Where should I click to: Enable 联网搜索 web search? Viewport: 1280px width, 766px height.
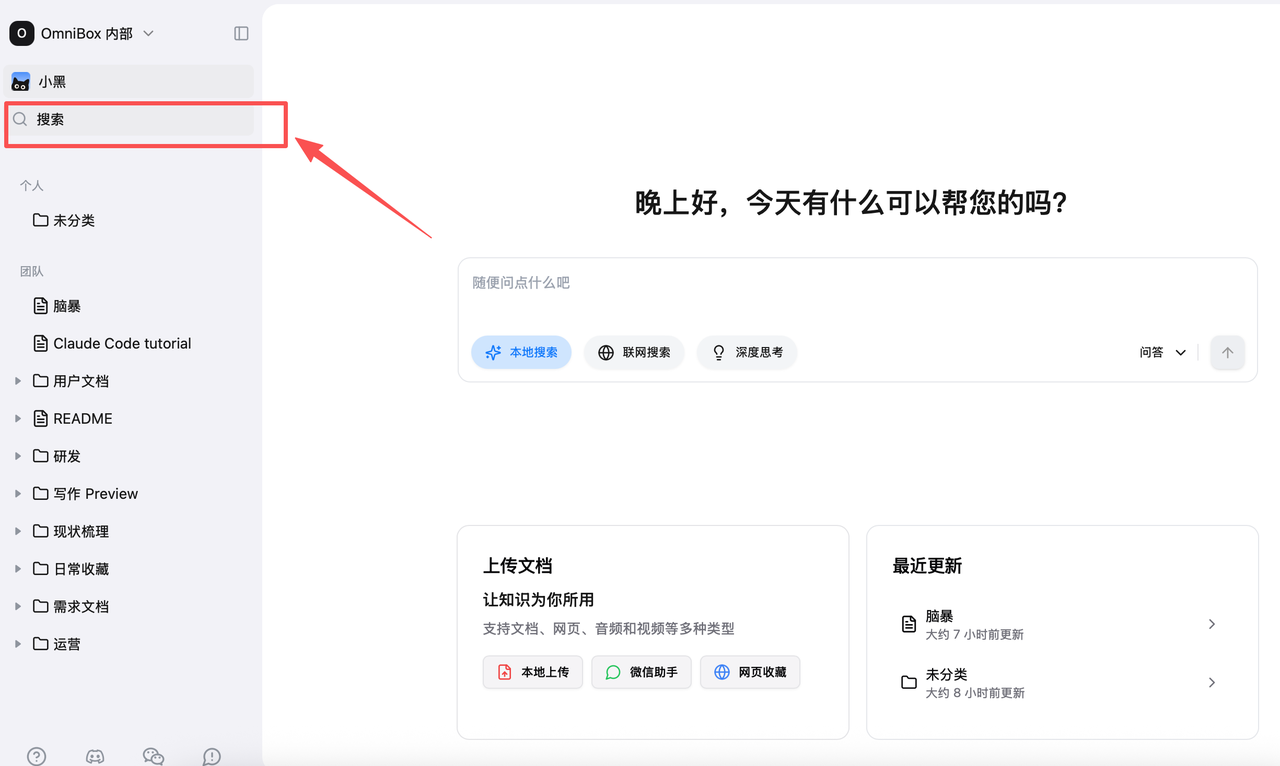(634, 352)
